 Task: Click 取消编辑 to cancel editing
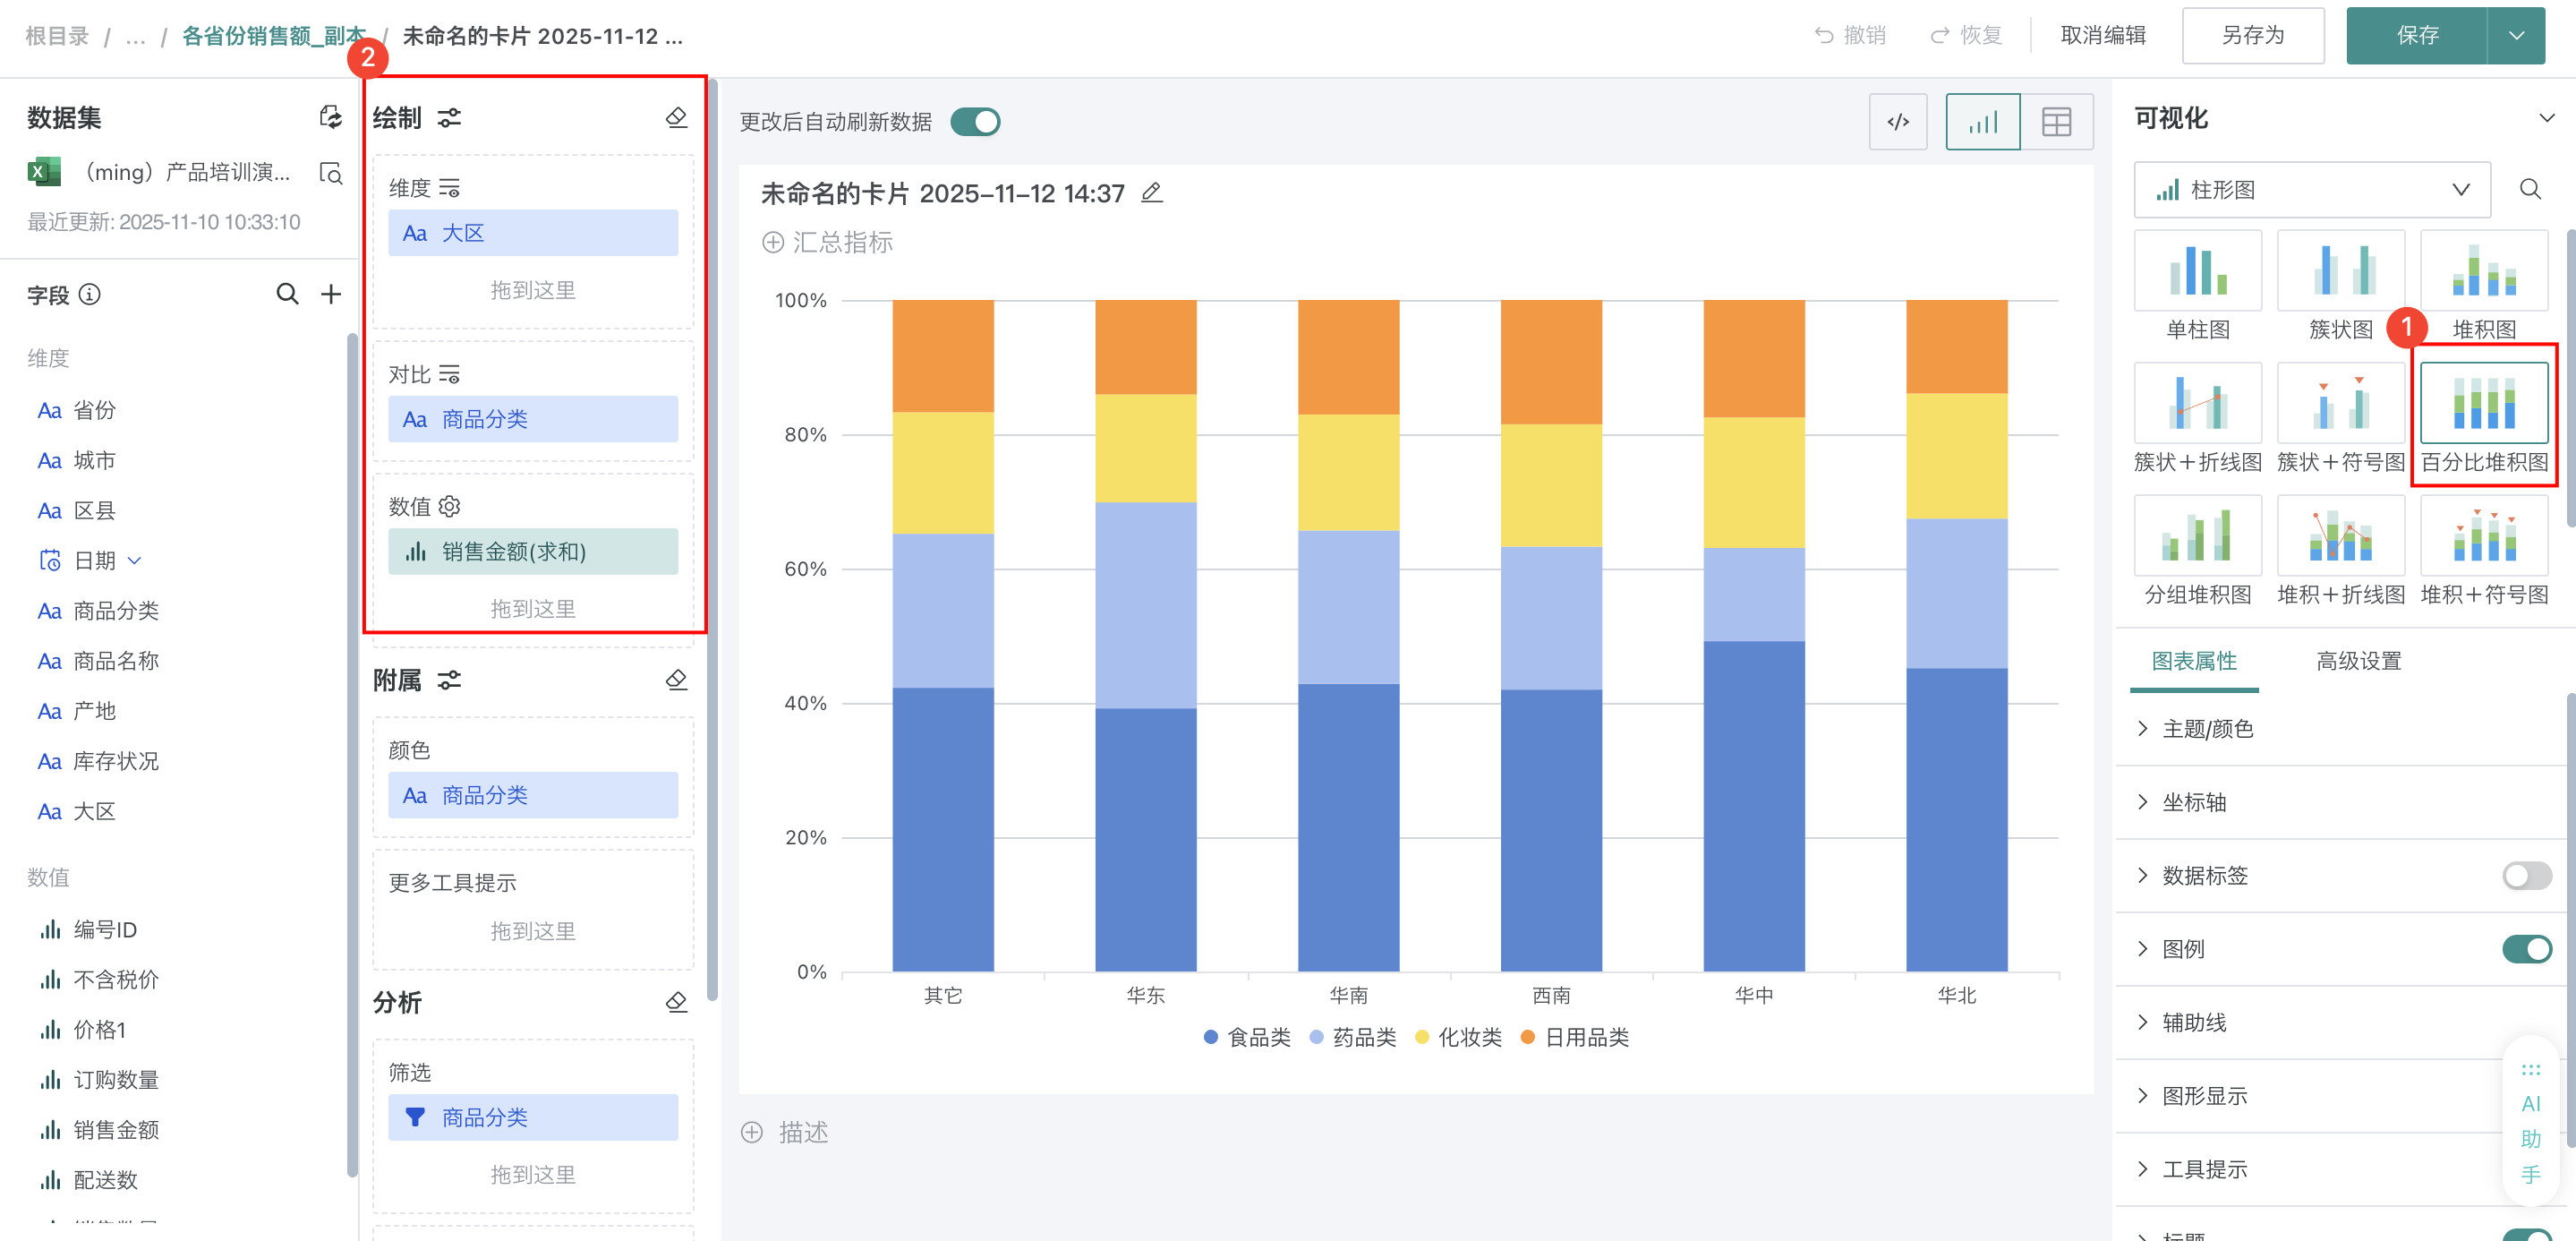(2103, 36)
